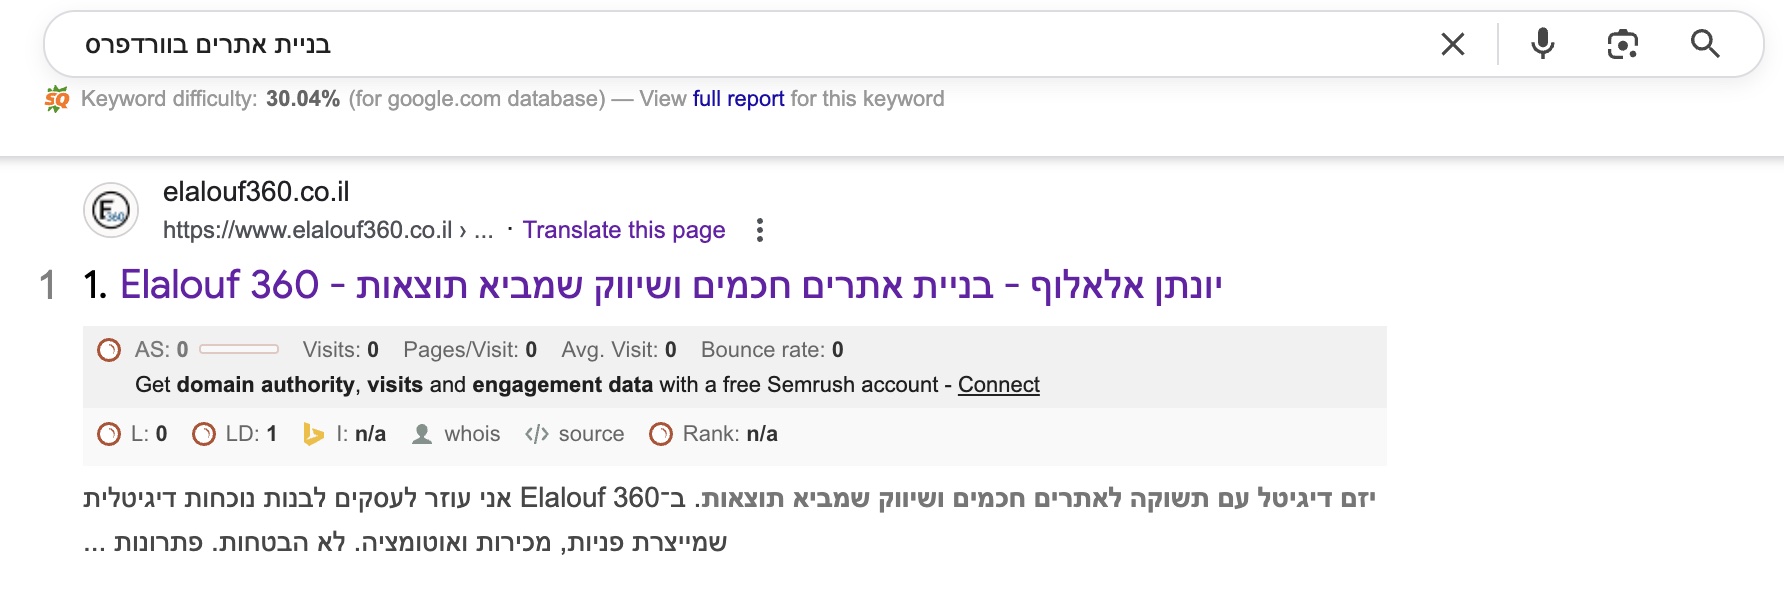
Task: Click the Semrush AS circle icon
Action: coord(109,350)
